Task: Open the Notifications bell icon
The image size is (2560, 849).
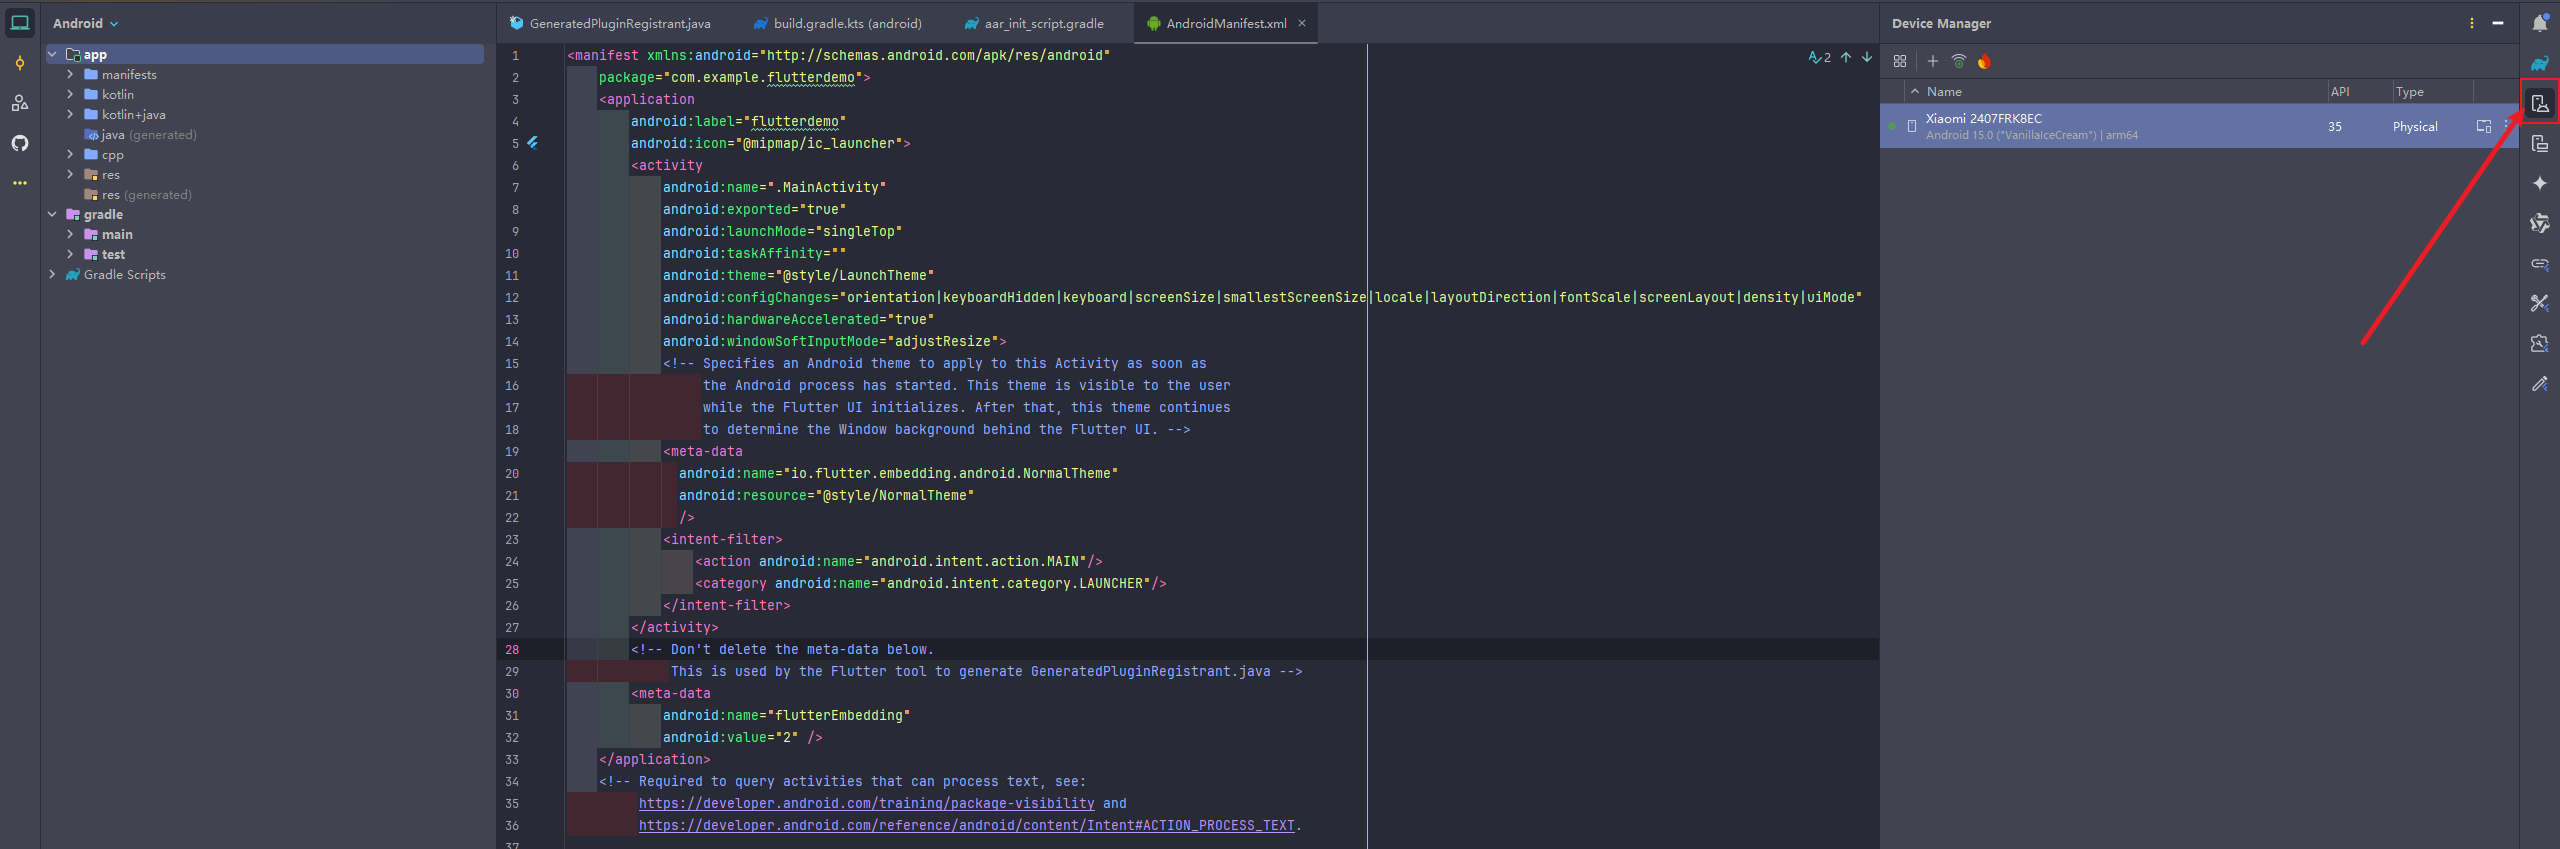Action: point(2539,23)
